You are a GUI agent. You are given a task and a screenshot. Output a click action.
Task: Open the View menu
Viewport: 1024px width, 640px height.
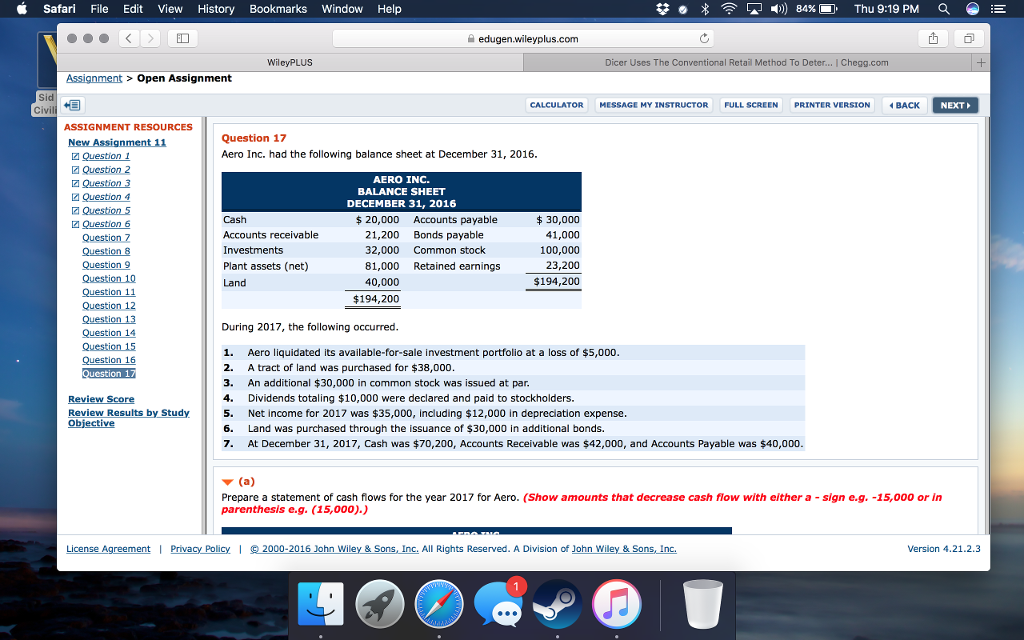[x=170, y=8]
